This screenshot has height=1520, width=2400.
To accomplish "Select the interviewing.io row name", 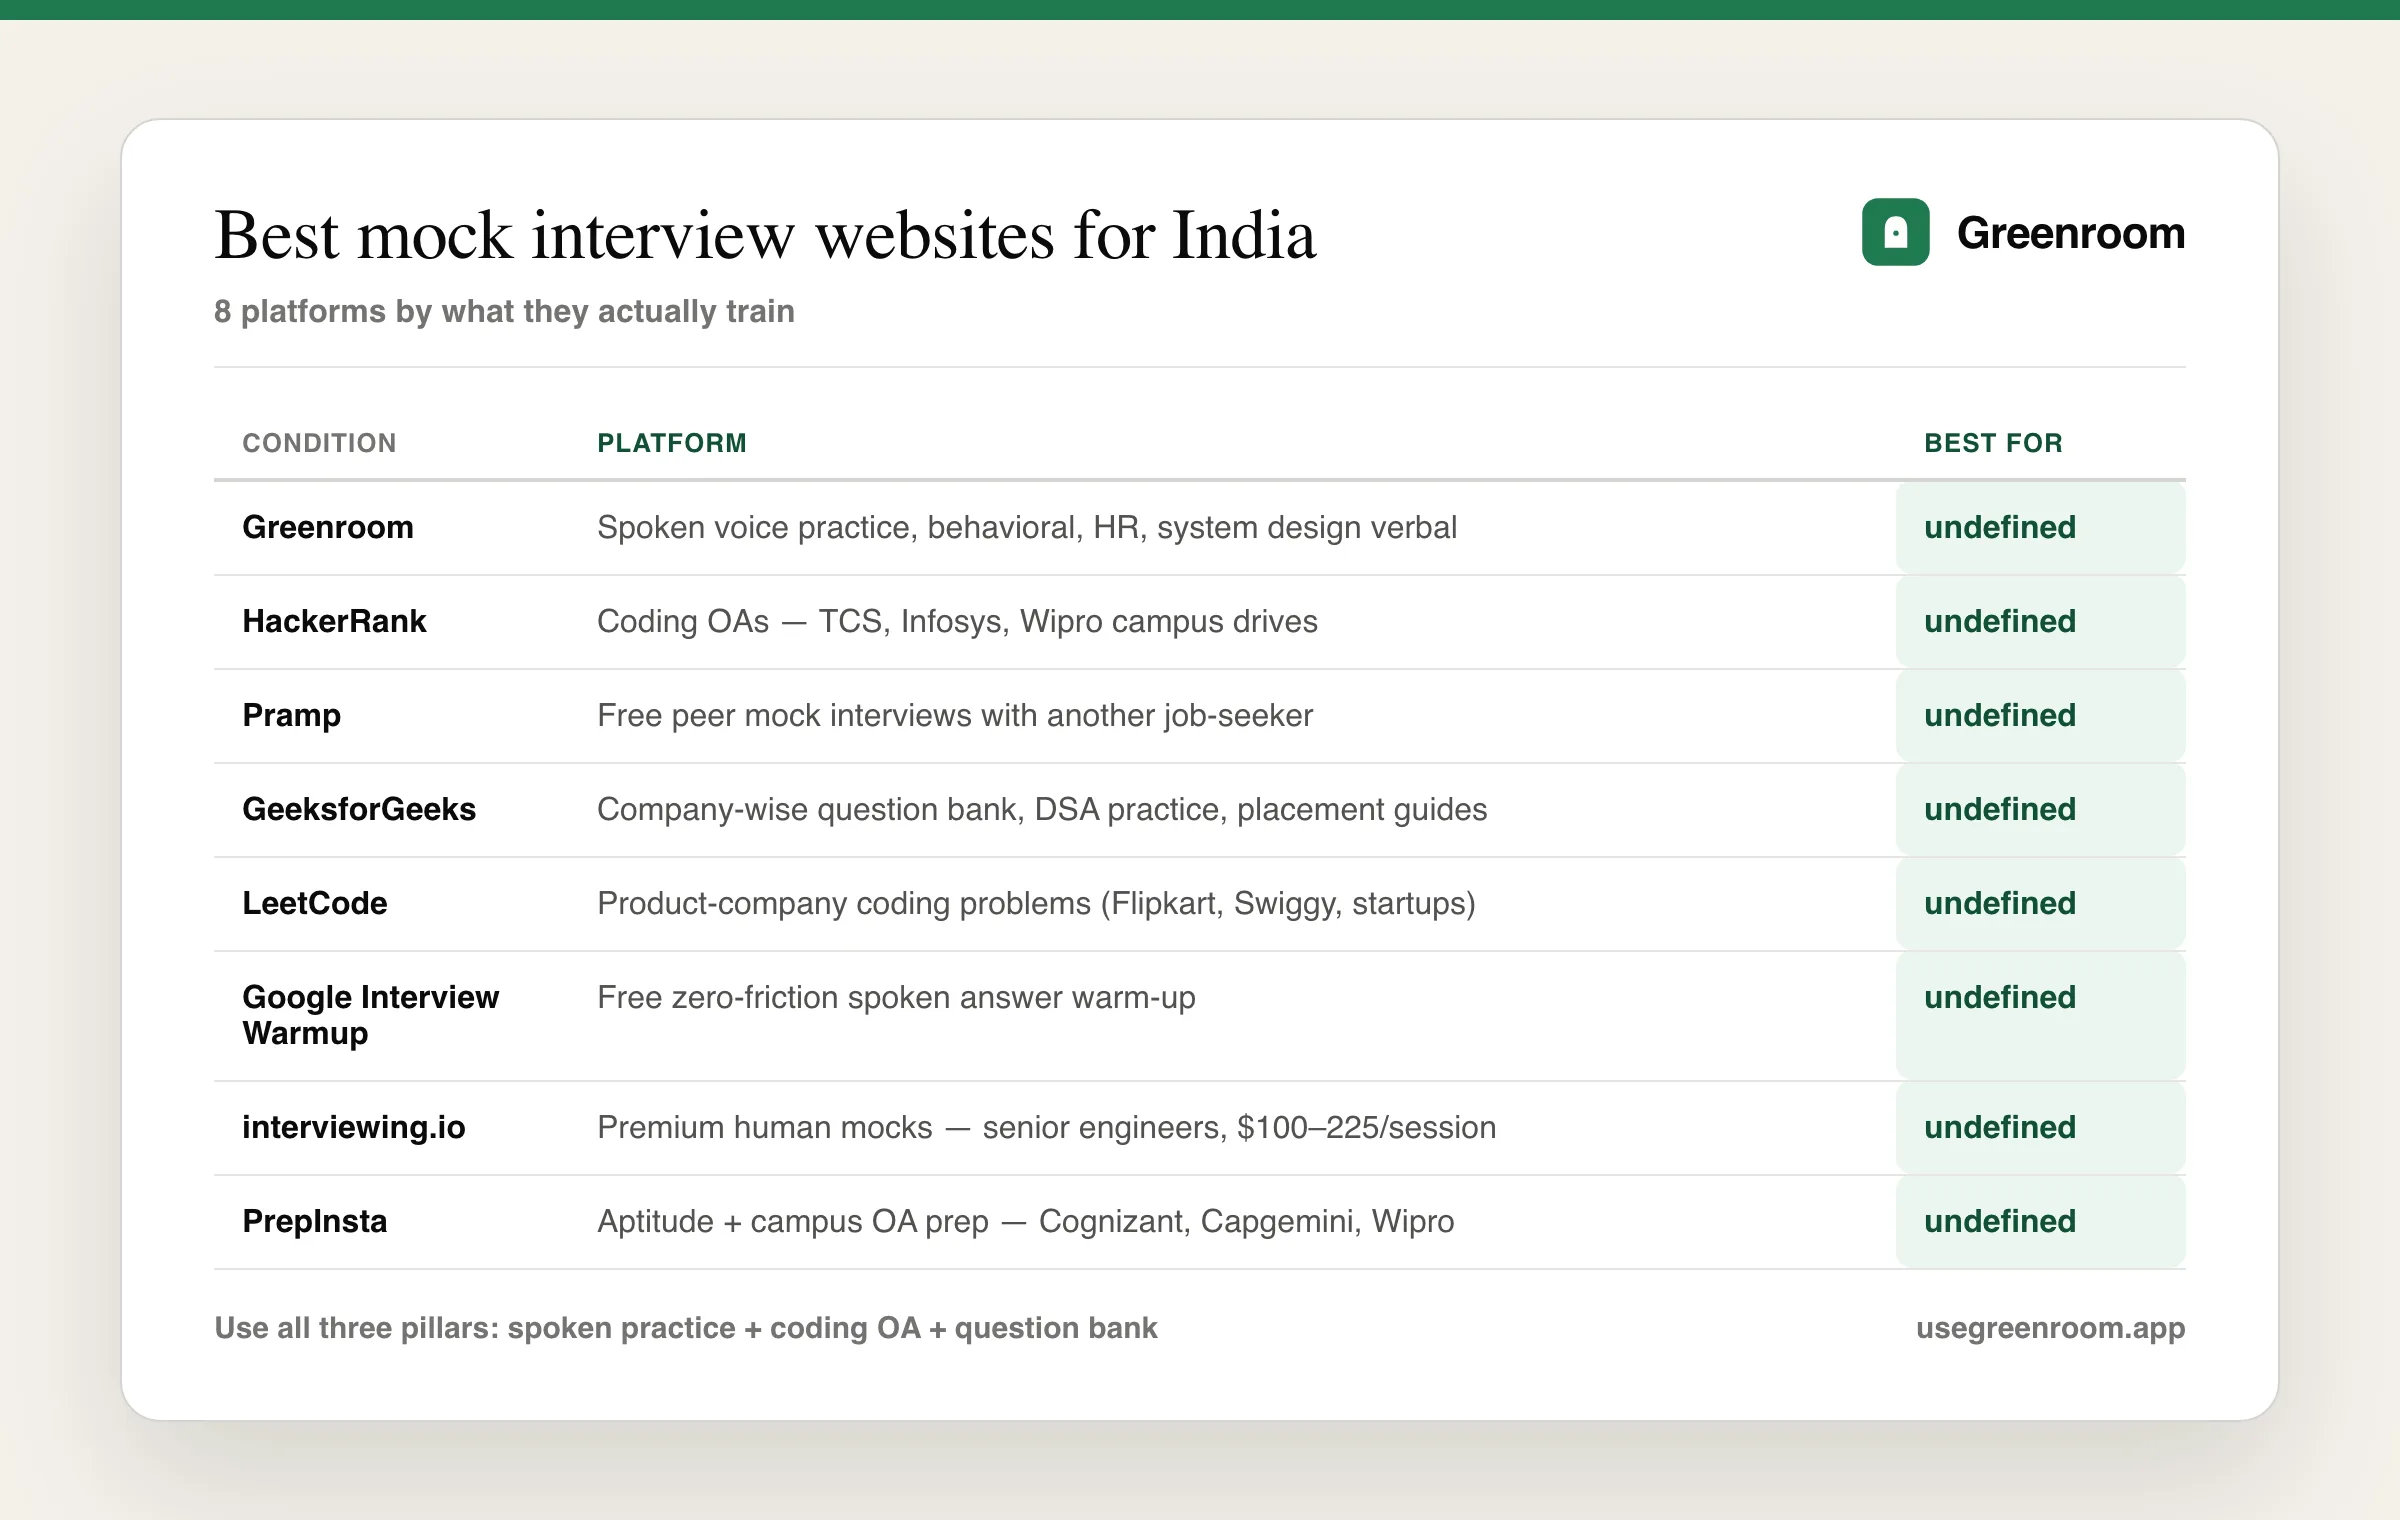I will point(353,1128).
